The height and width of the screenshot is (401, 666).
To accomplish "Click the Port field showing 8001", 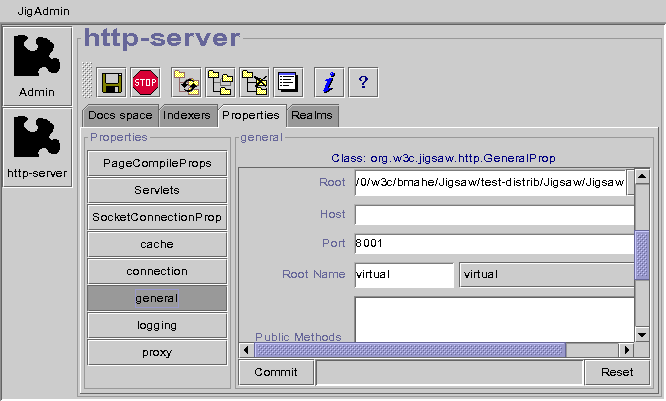I will point(495,244).
